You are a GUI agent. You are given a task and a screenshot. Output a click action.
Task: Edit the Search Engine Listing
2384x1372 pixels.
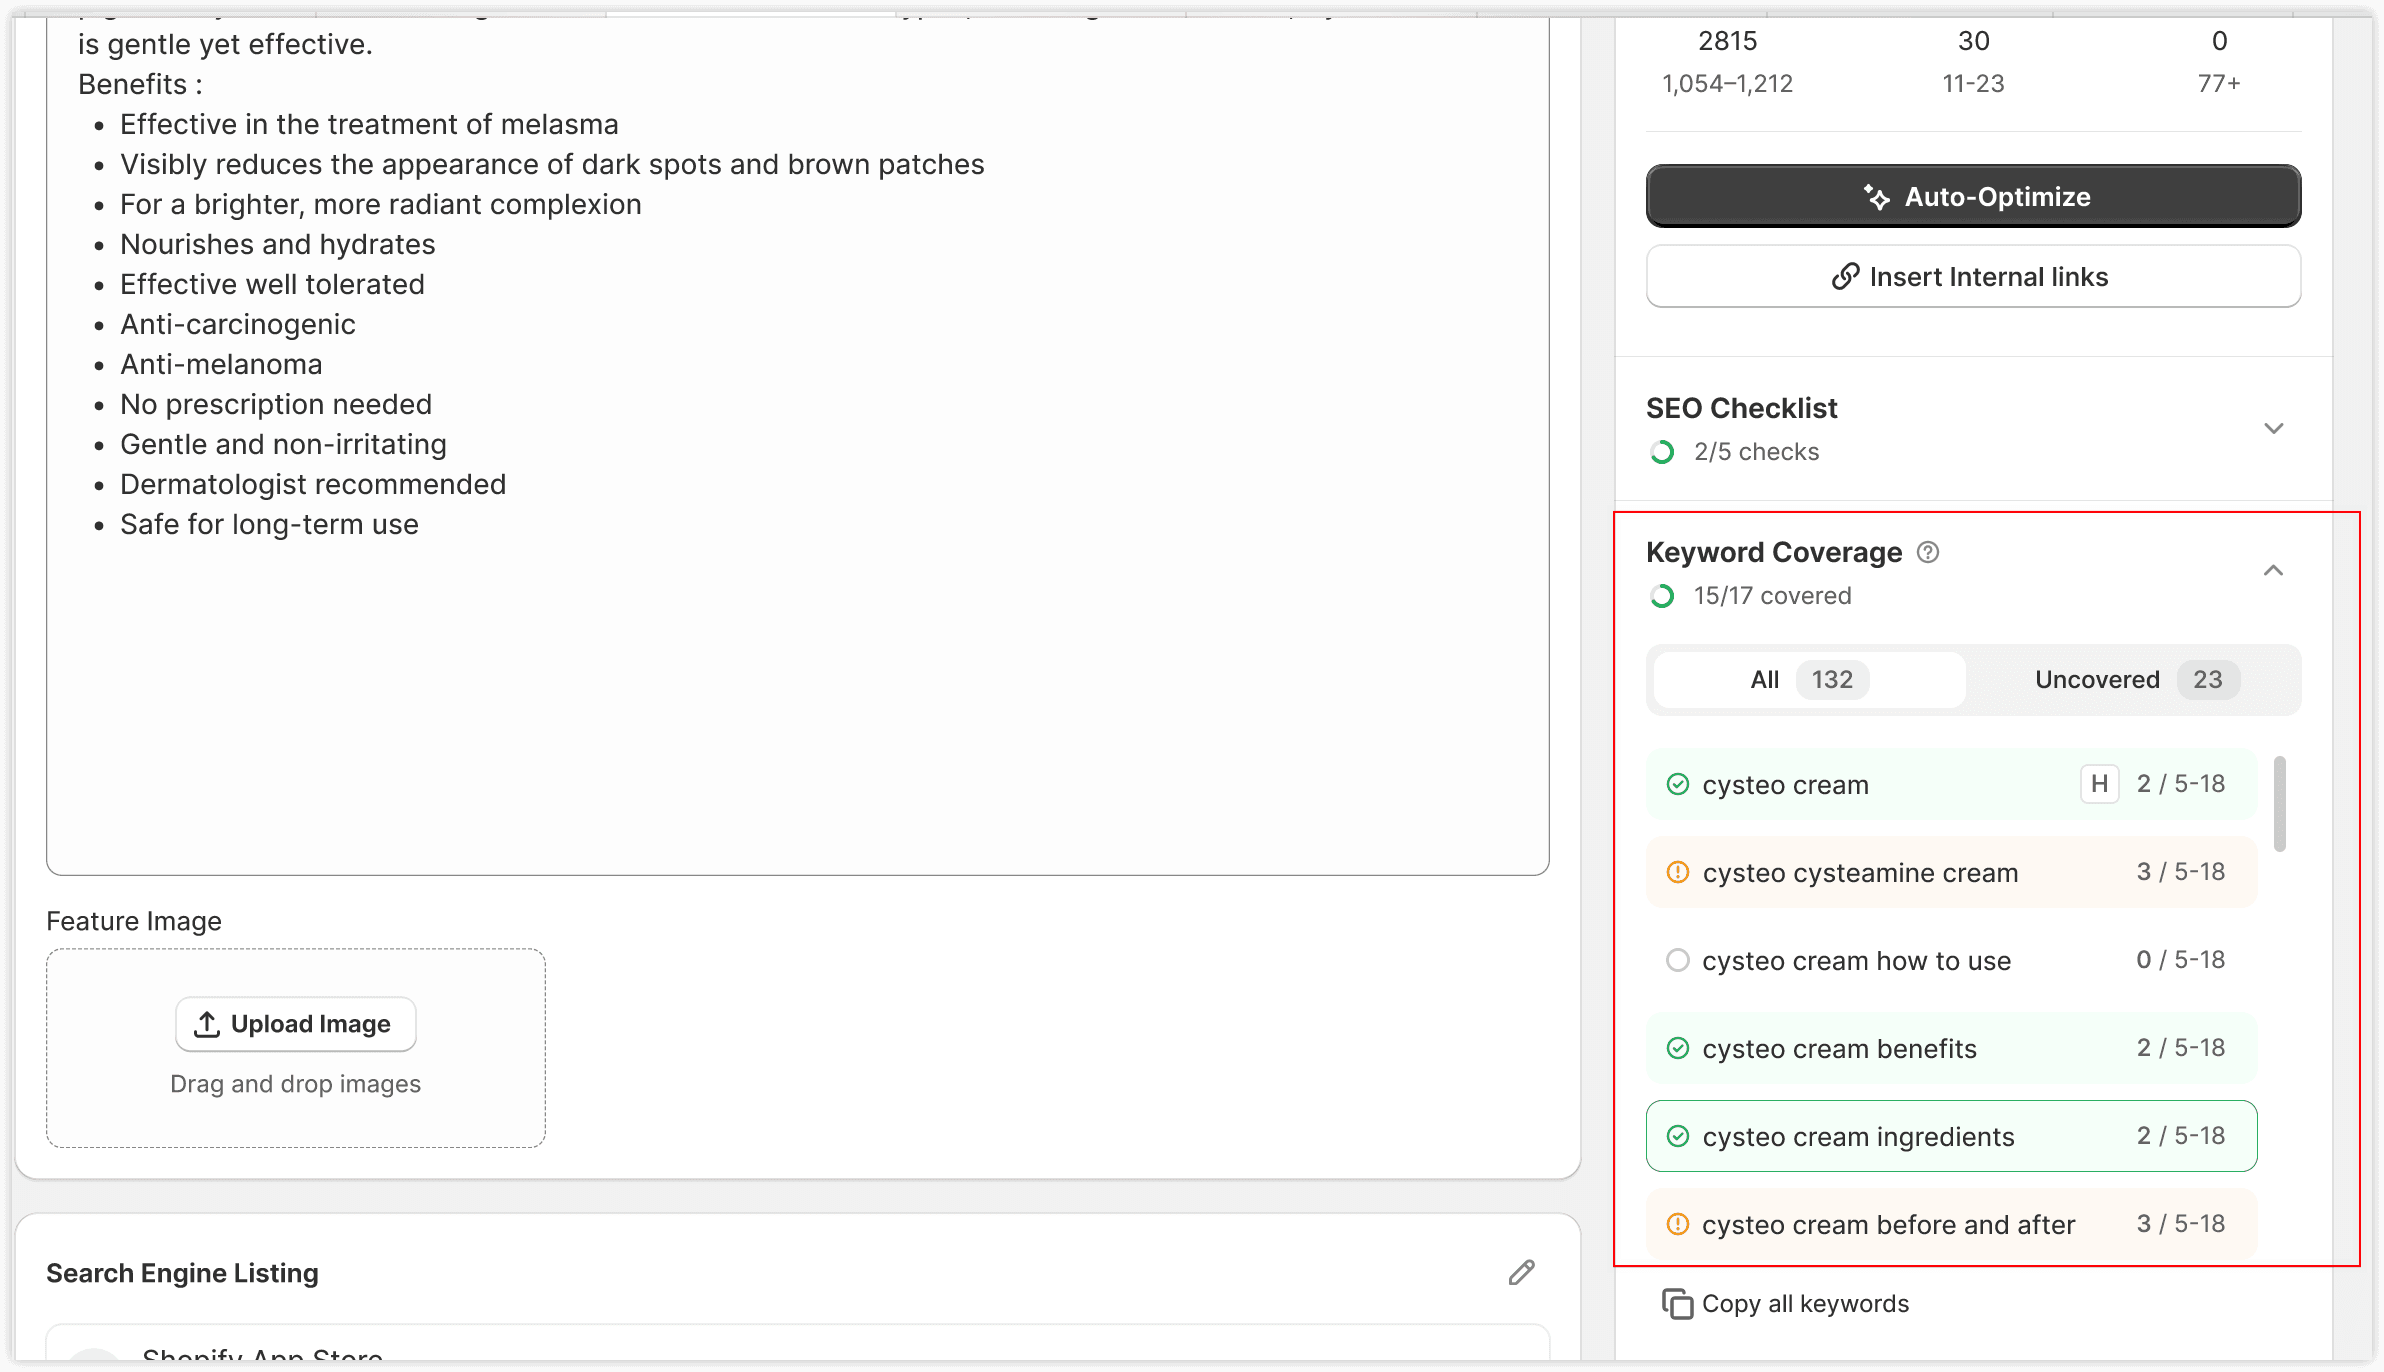(x=1522, y=1273)
